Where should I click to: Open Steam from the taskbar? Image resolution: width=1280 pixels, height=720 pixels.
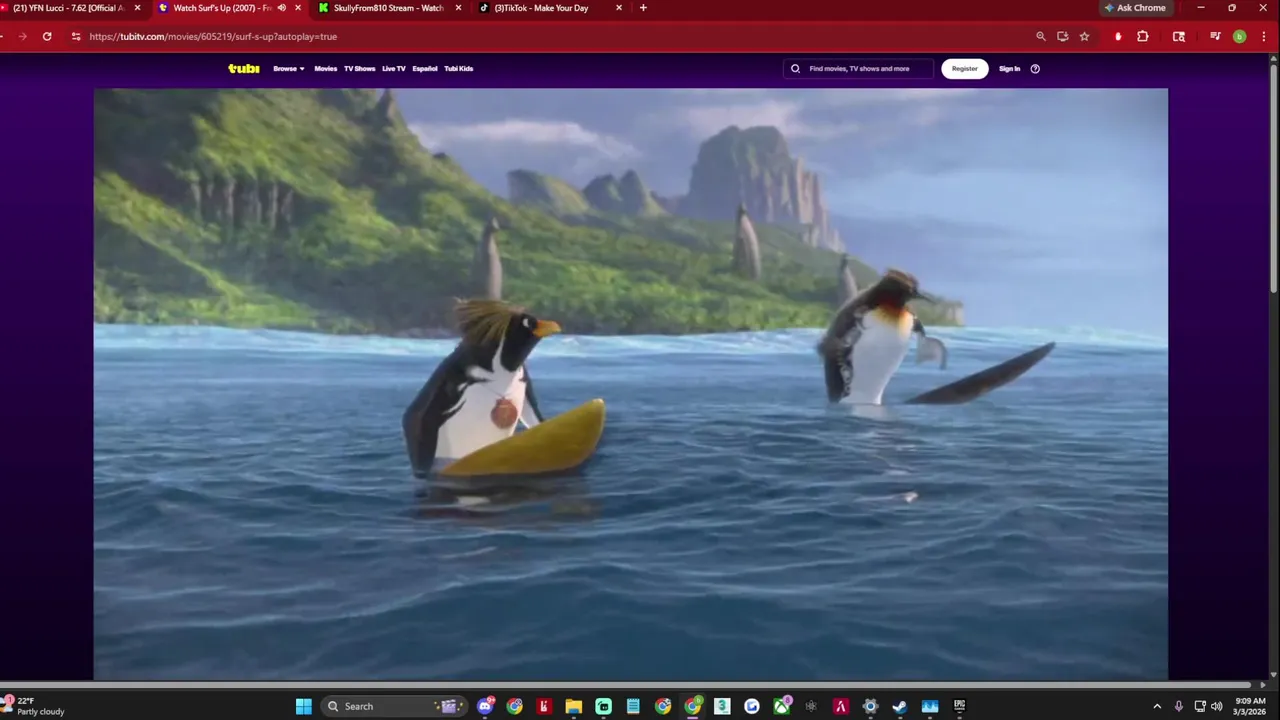900,706
